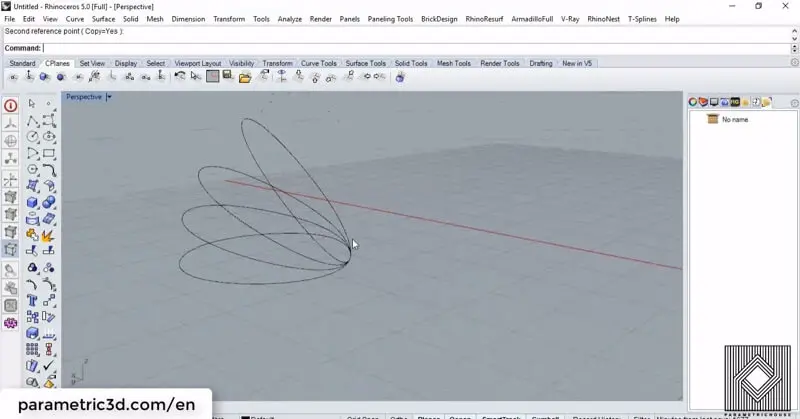Image resolution: width=800 pixels, height=419 pixels.
Task: Click the magenta gear icon in left sidebar
Action: 11,323
